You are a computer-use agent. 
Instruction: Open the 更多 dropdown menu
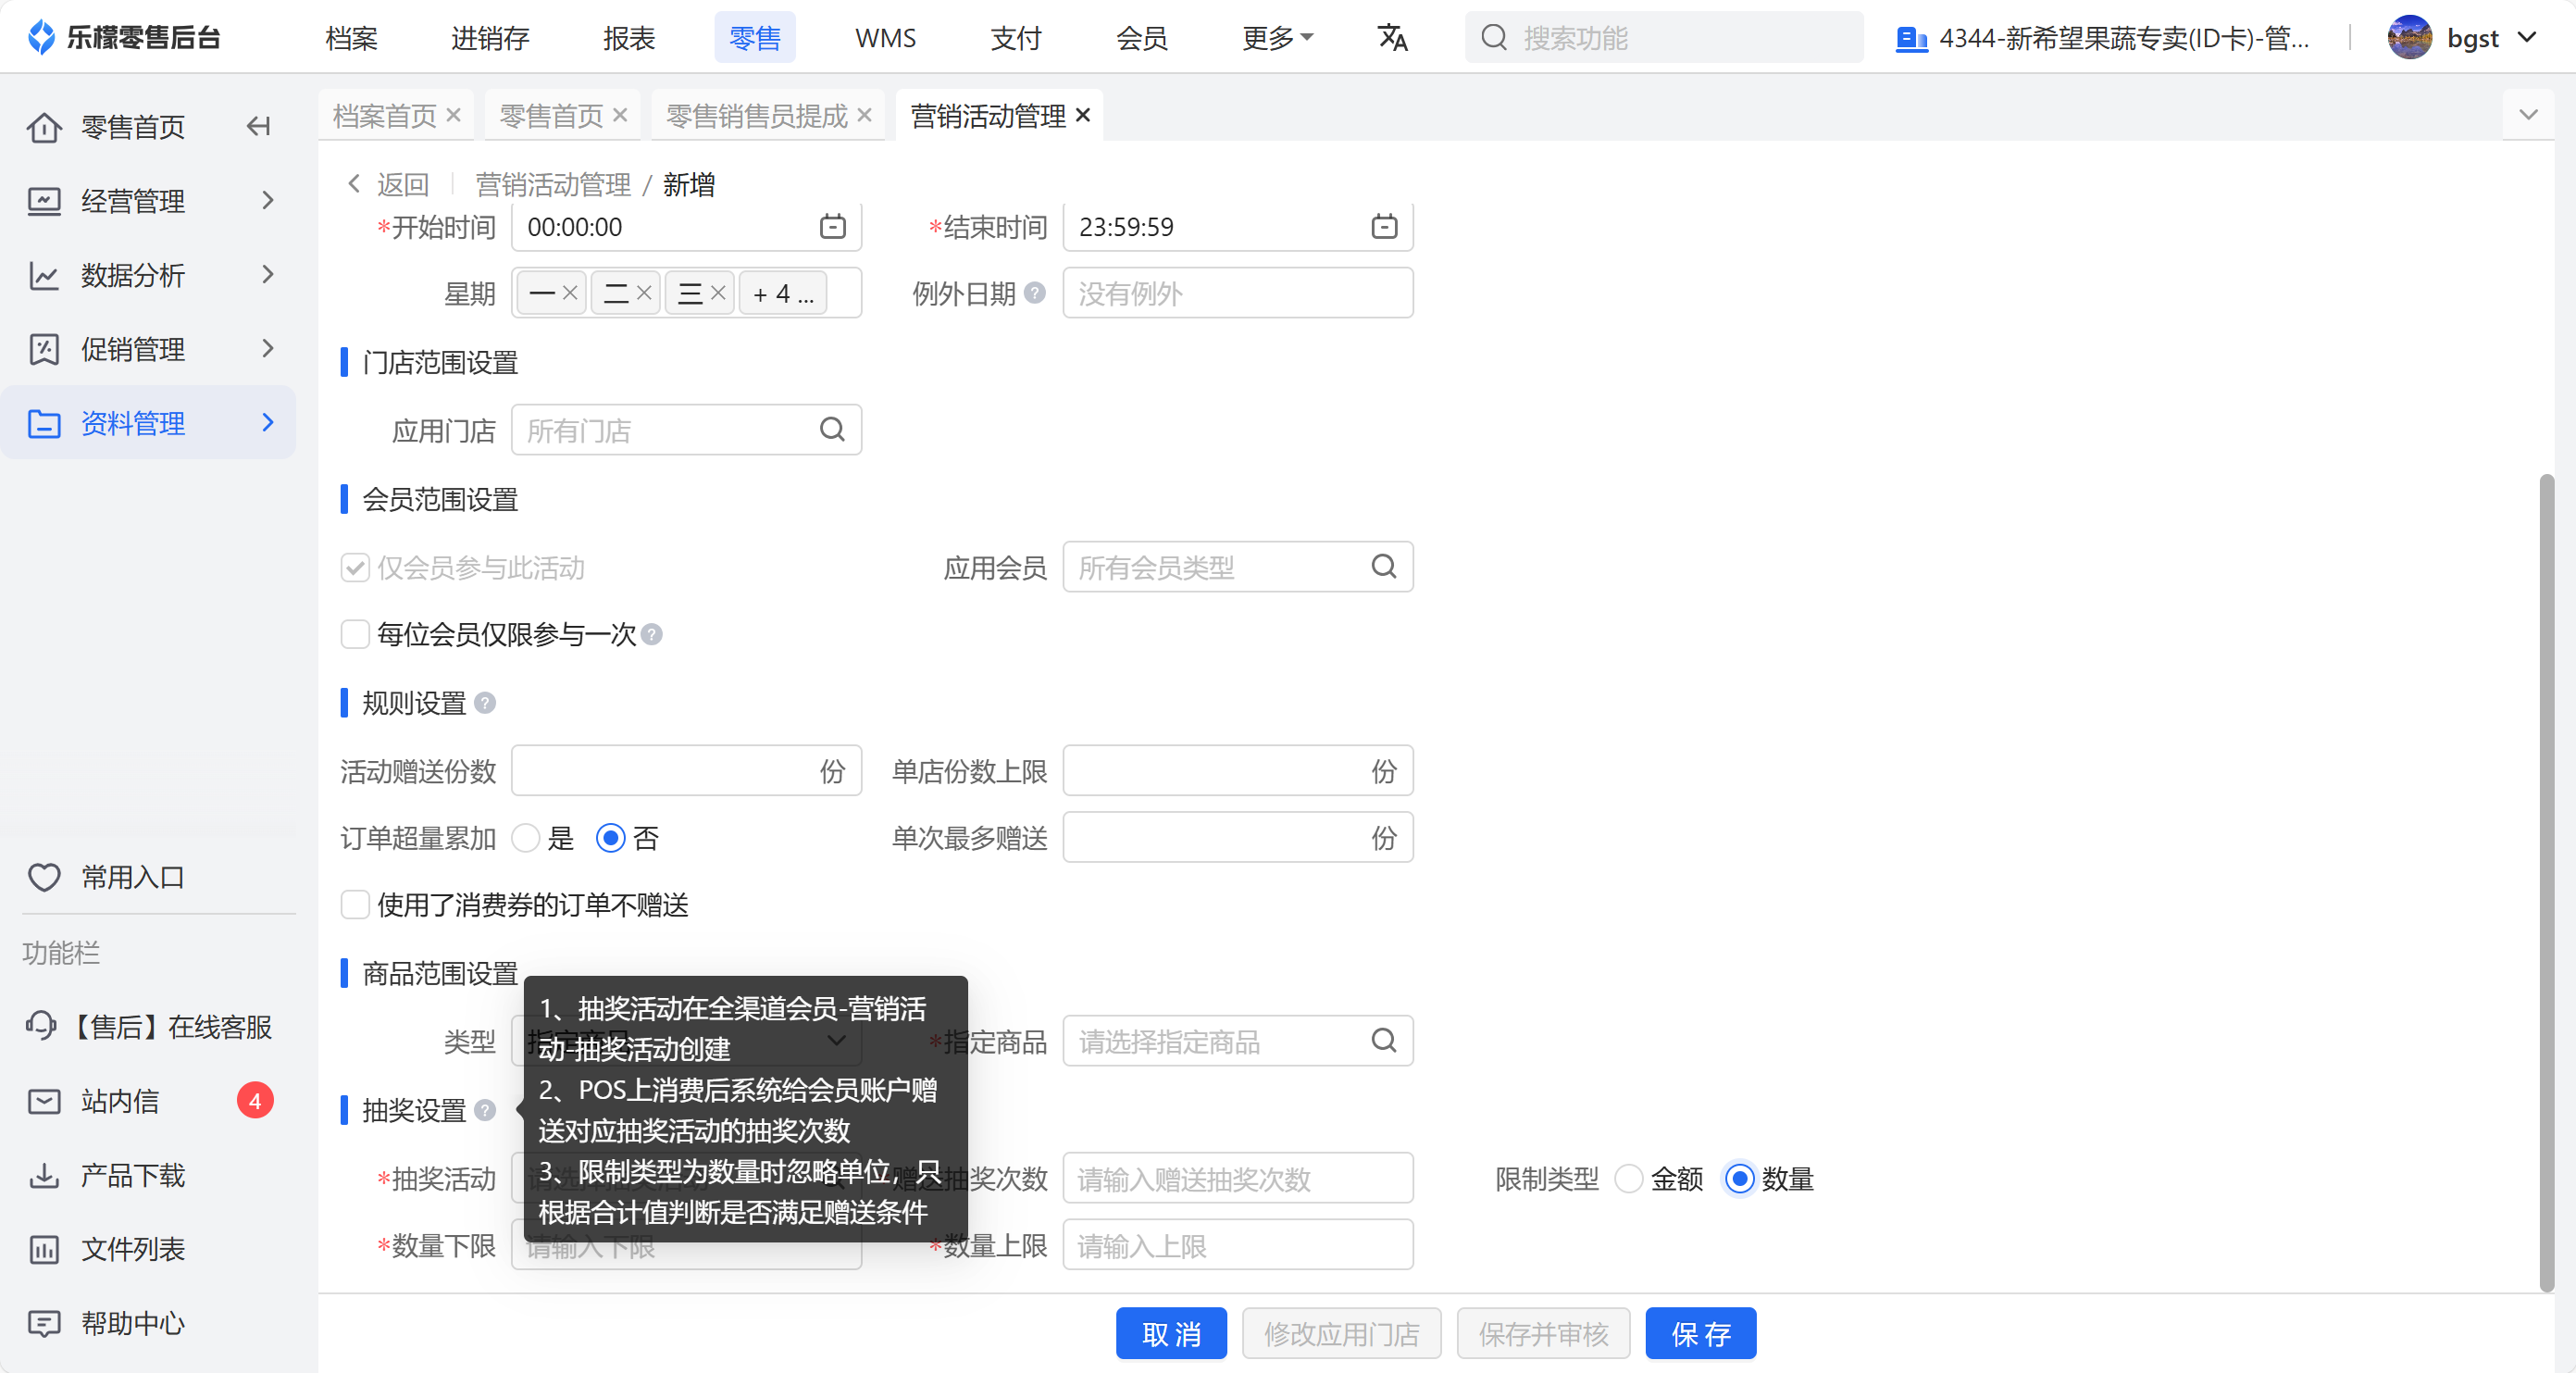tap(1277, 38)
